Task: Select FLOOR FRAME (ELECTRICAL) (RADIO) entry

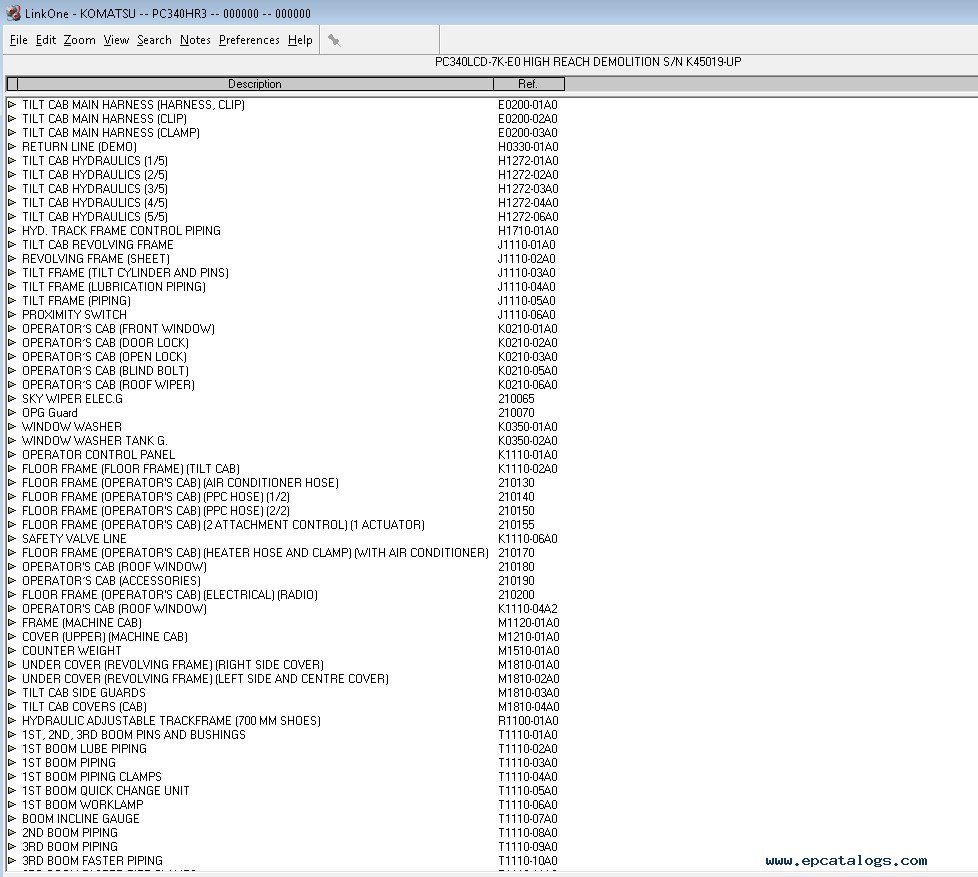Action: pyautogui.click(x=170, y=594)
